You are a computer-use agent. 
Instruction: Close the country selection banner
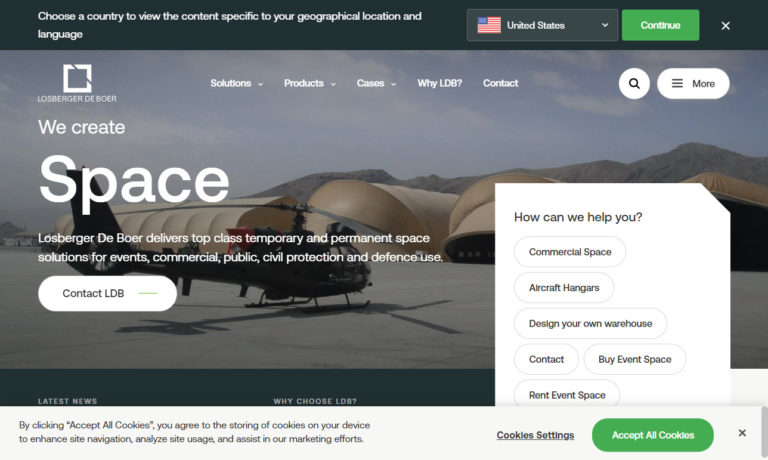pos(726,25)
